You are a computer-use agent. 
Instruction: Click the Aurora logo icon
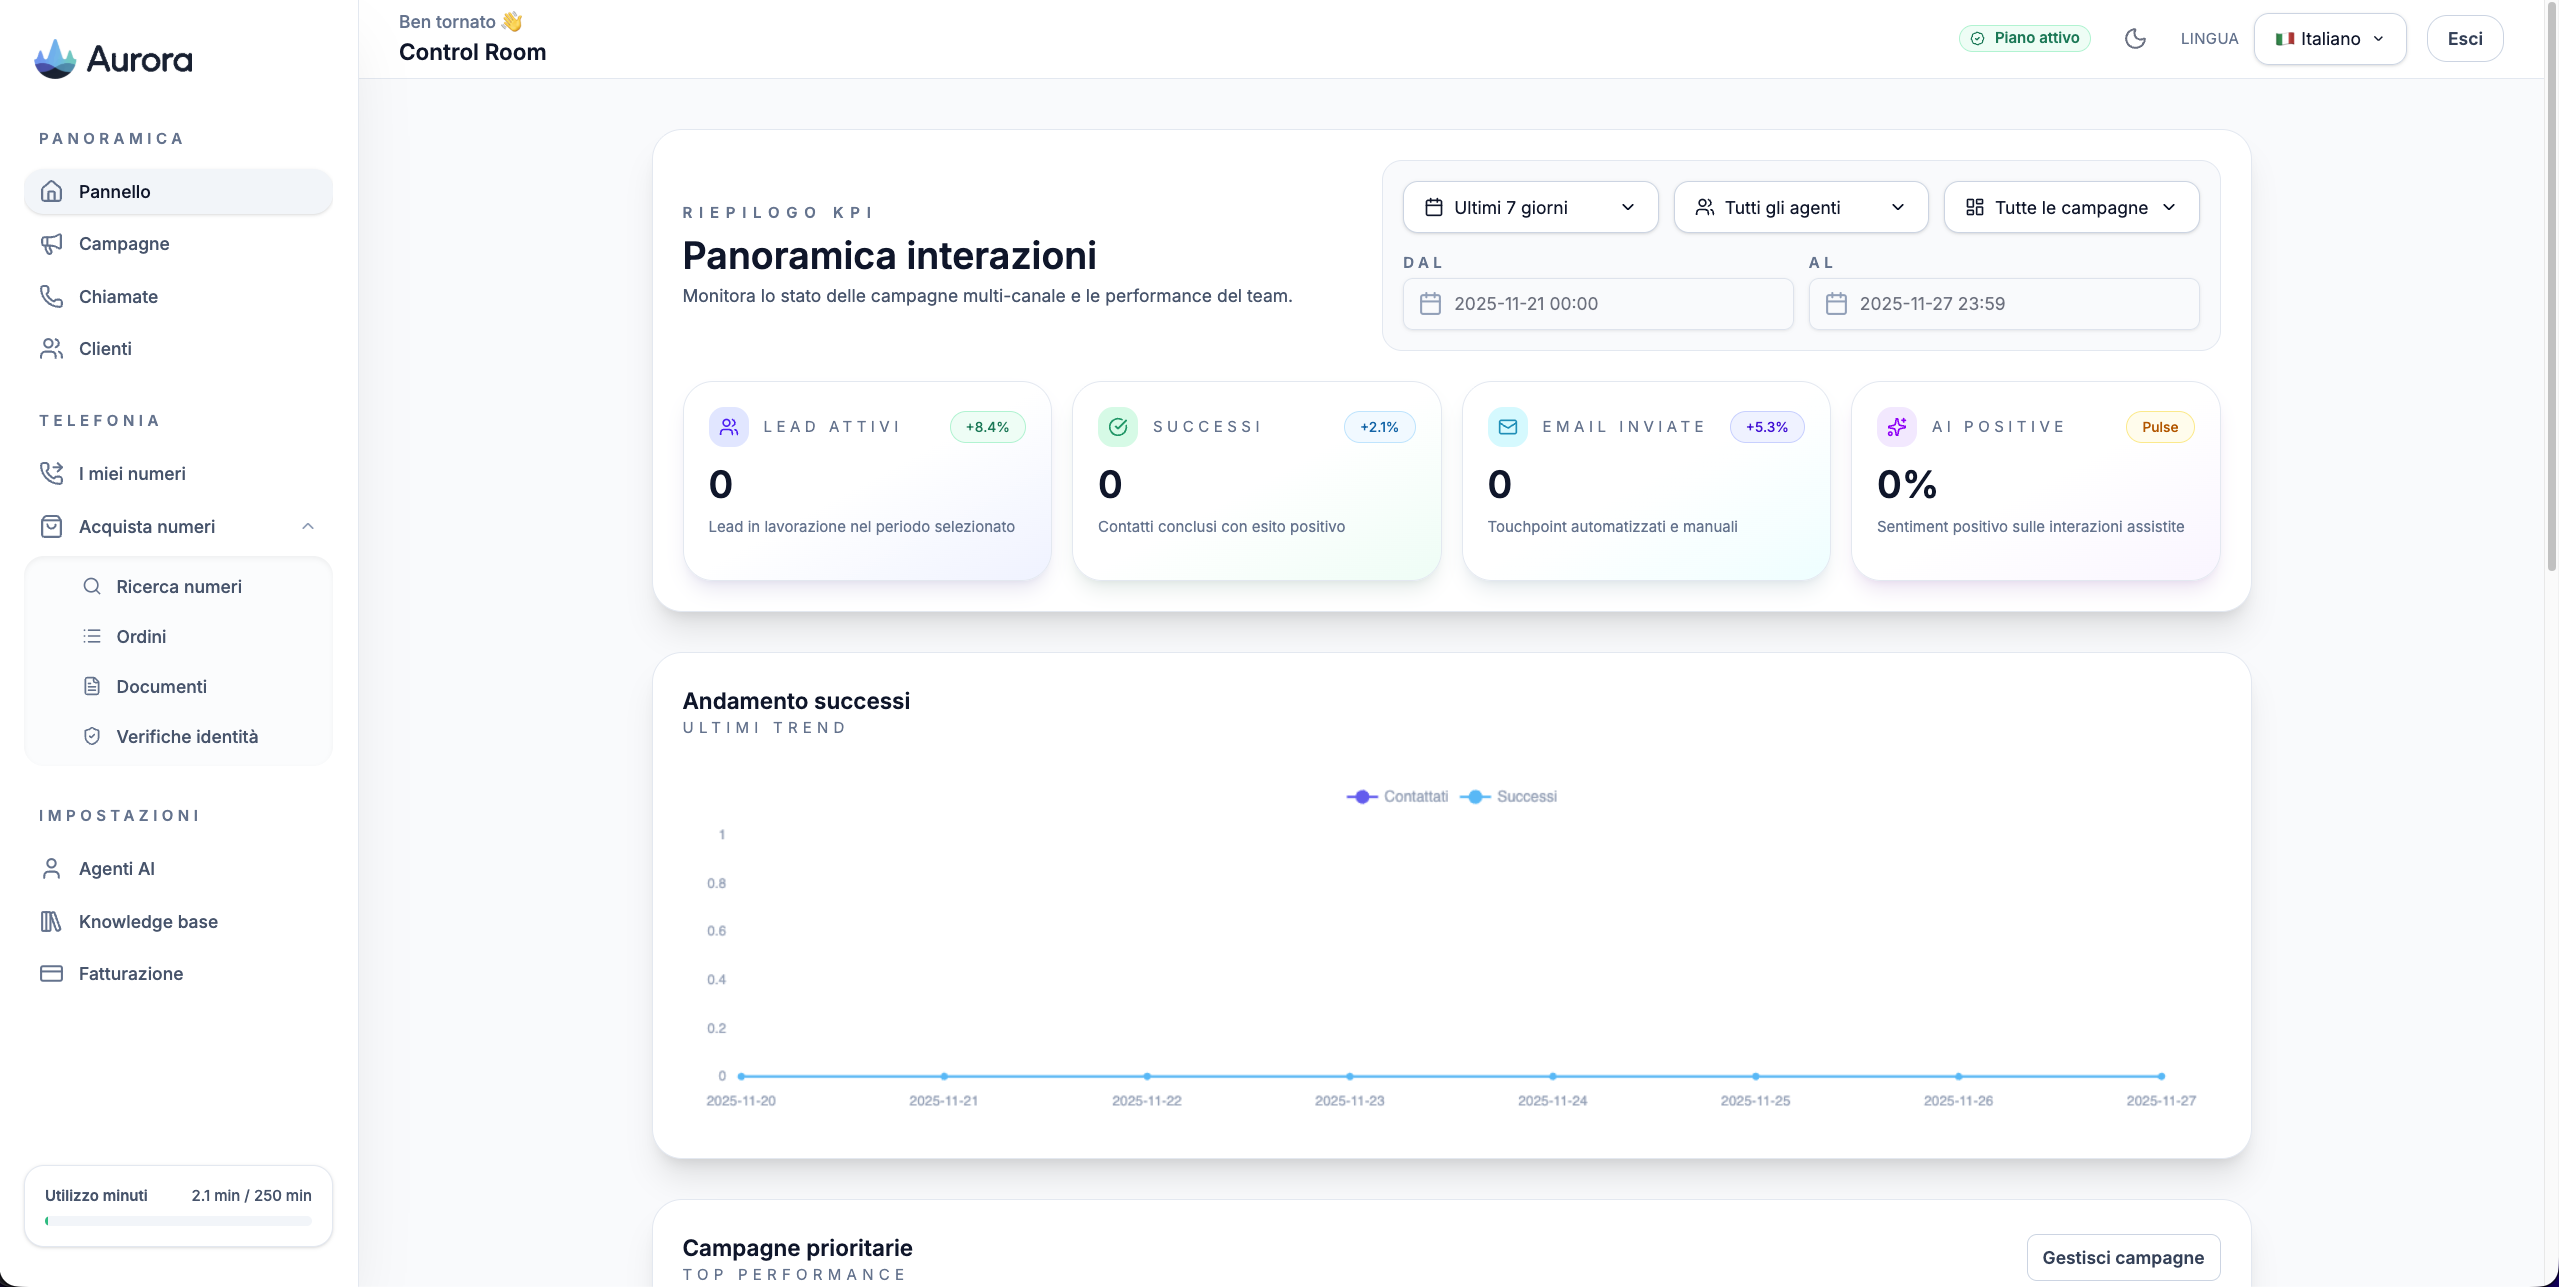pyautogui.click(x=55, y=59)
